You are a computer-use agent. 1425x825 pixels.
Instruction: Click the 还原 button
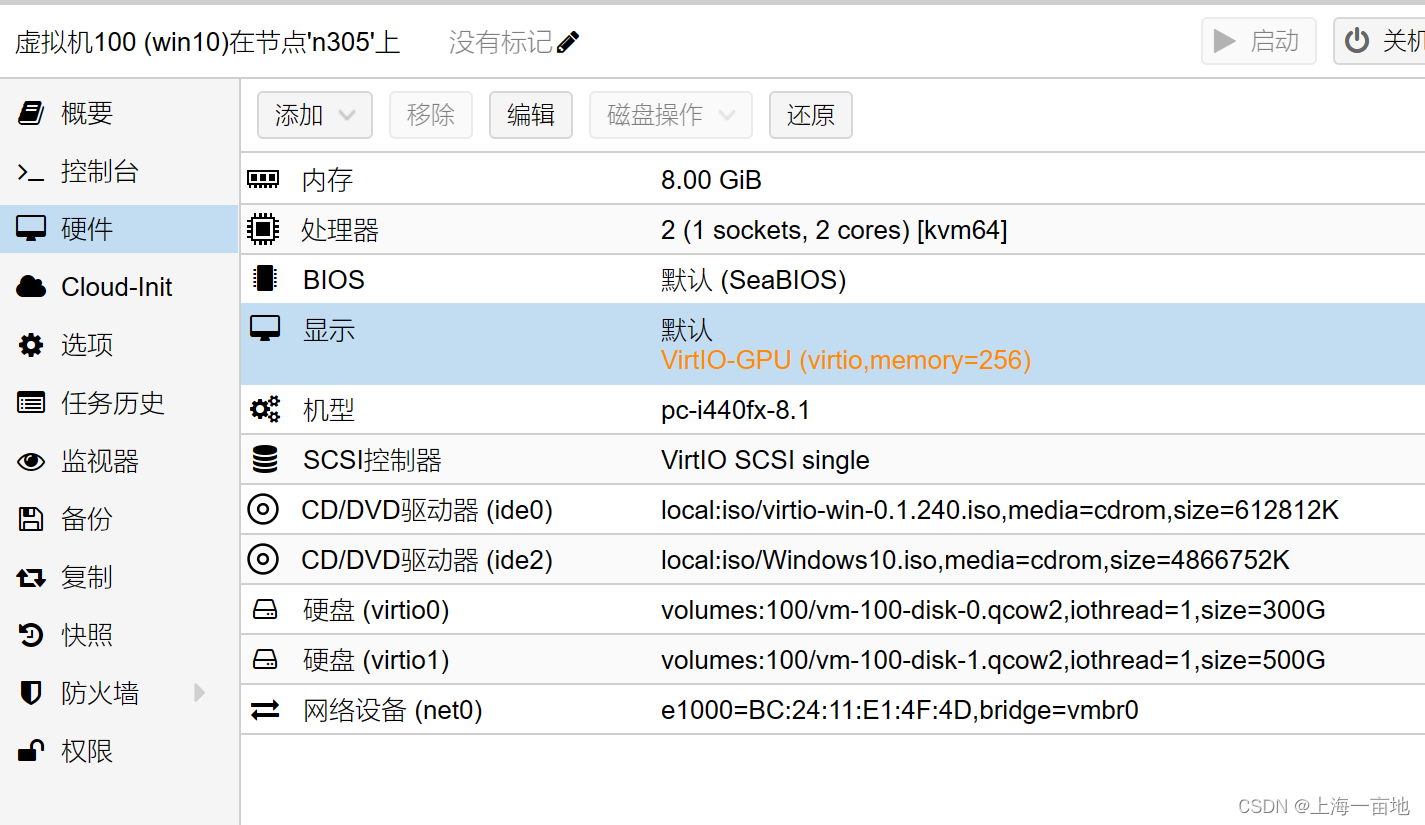[x=811, y=115]
